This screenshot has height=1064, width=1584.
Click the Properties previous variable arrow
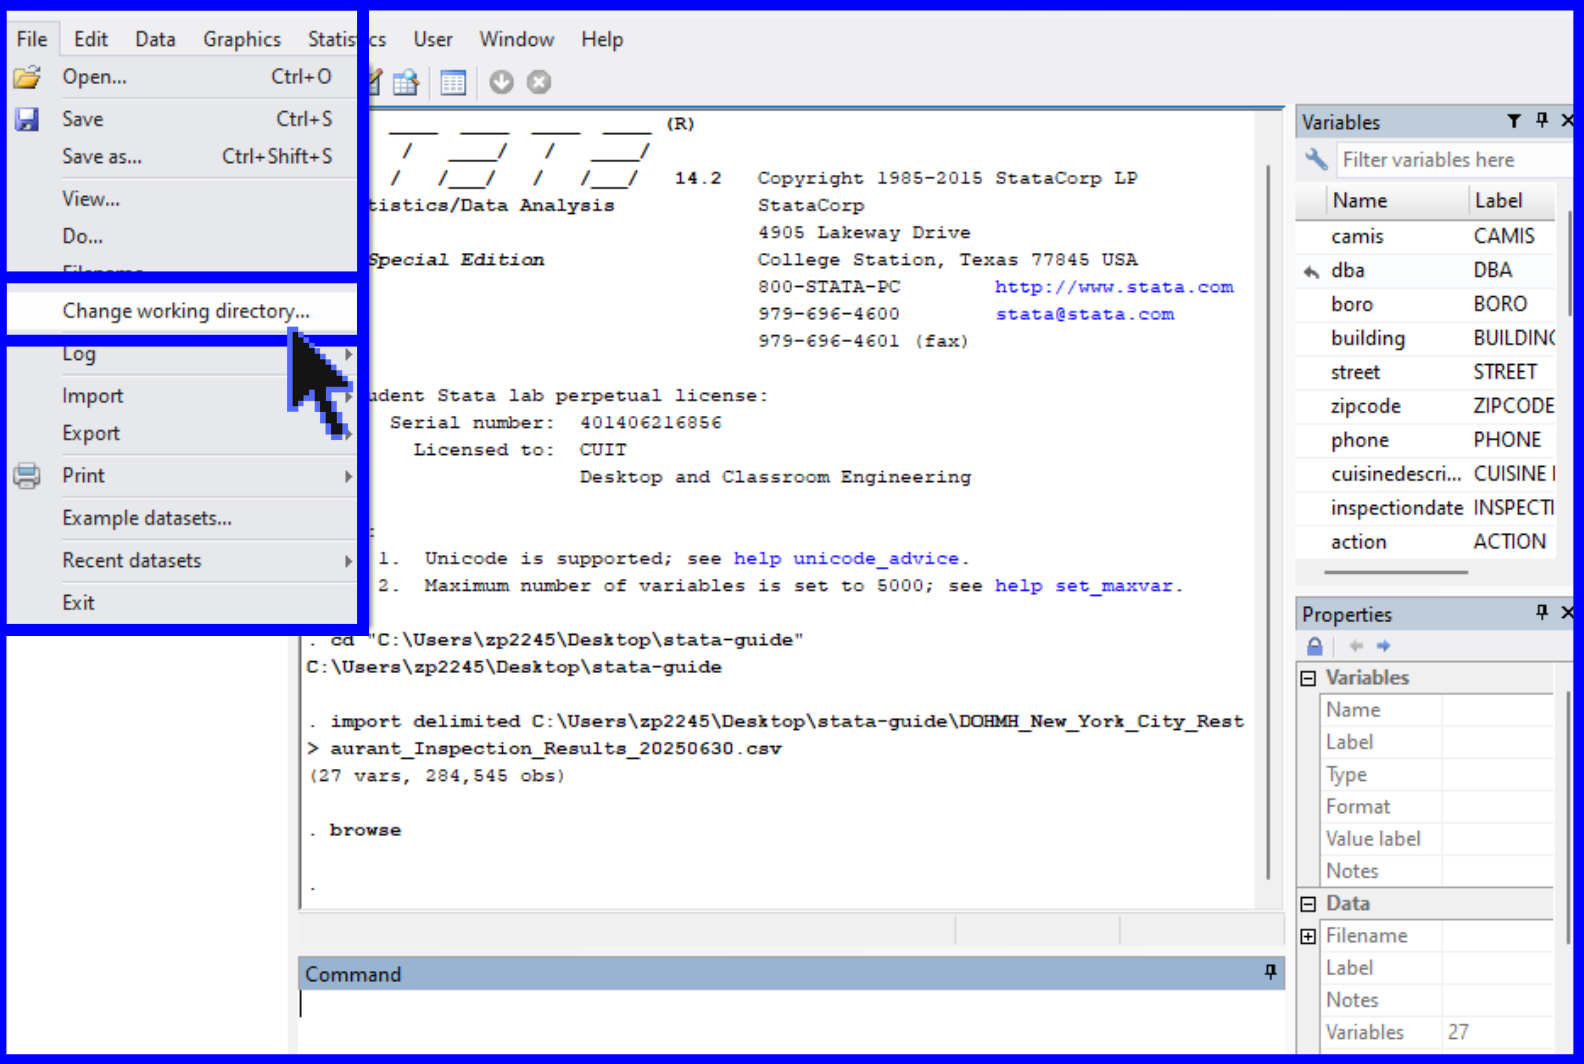point(1356,646)
